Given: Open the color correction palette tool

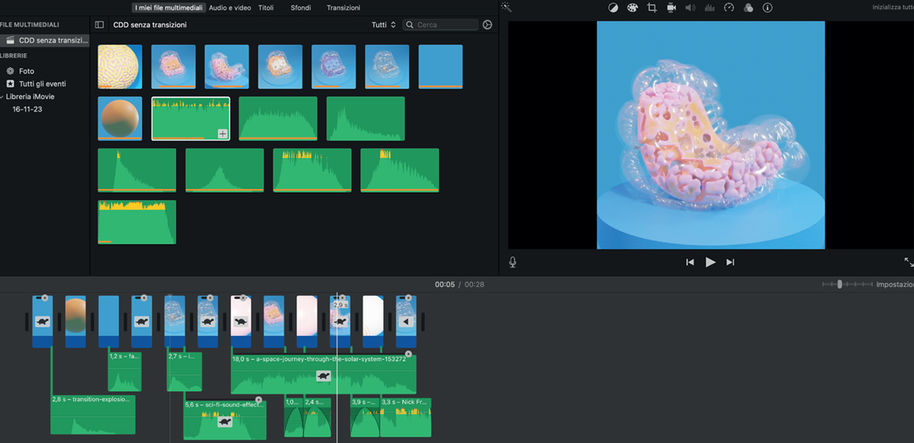Looking at the screenshot, I should coord(632,8).
